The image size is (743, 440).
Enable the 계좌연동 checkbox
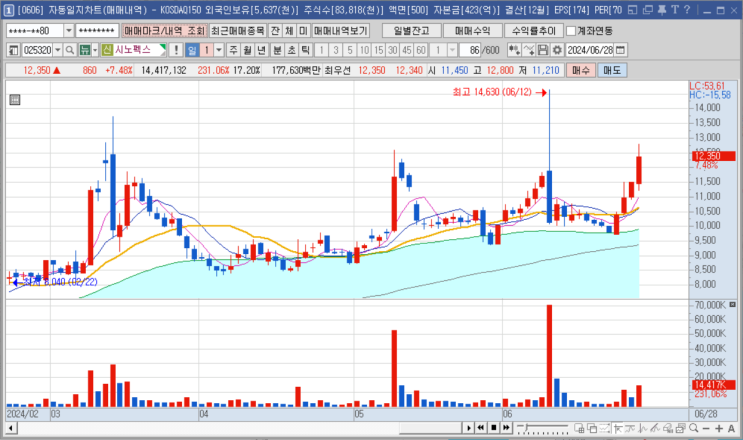[x=571, y=31]
